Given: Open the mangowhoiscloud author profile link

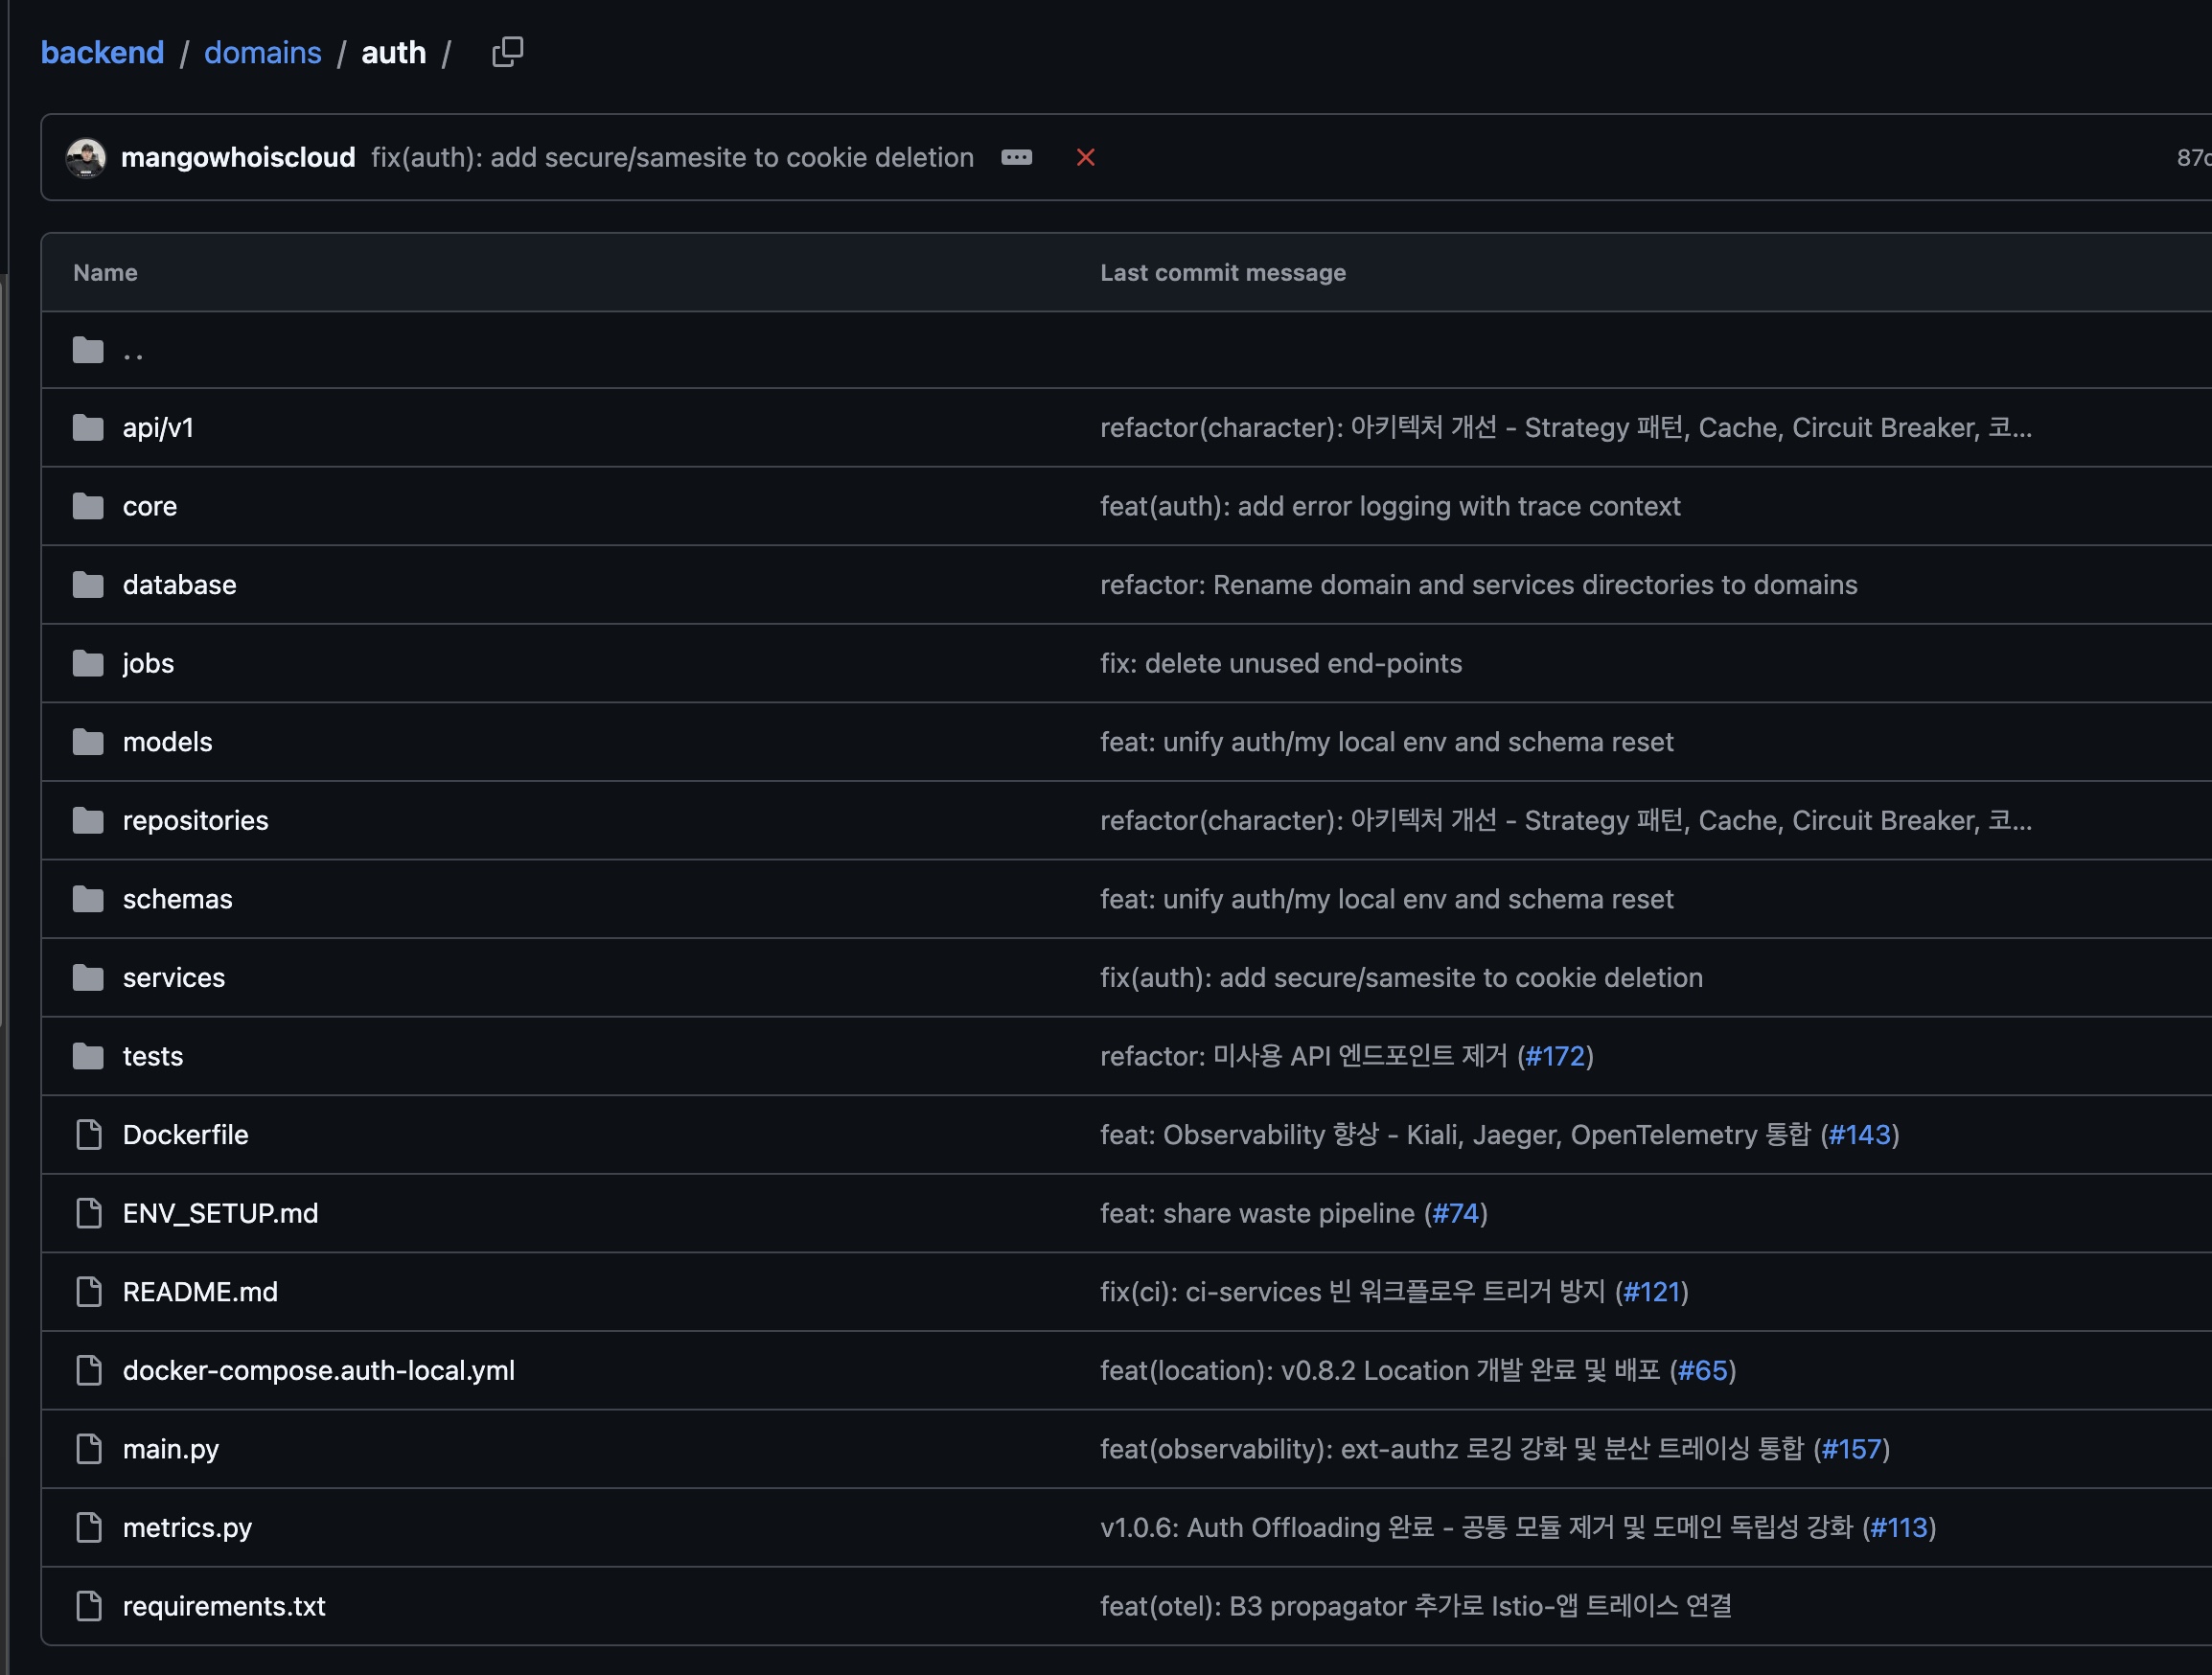Looking at the screenshot, I should 238,158.
